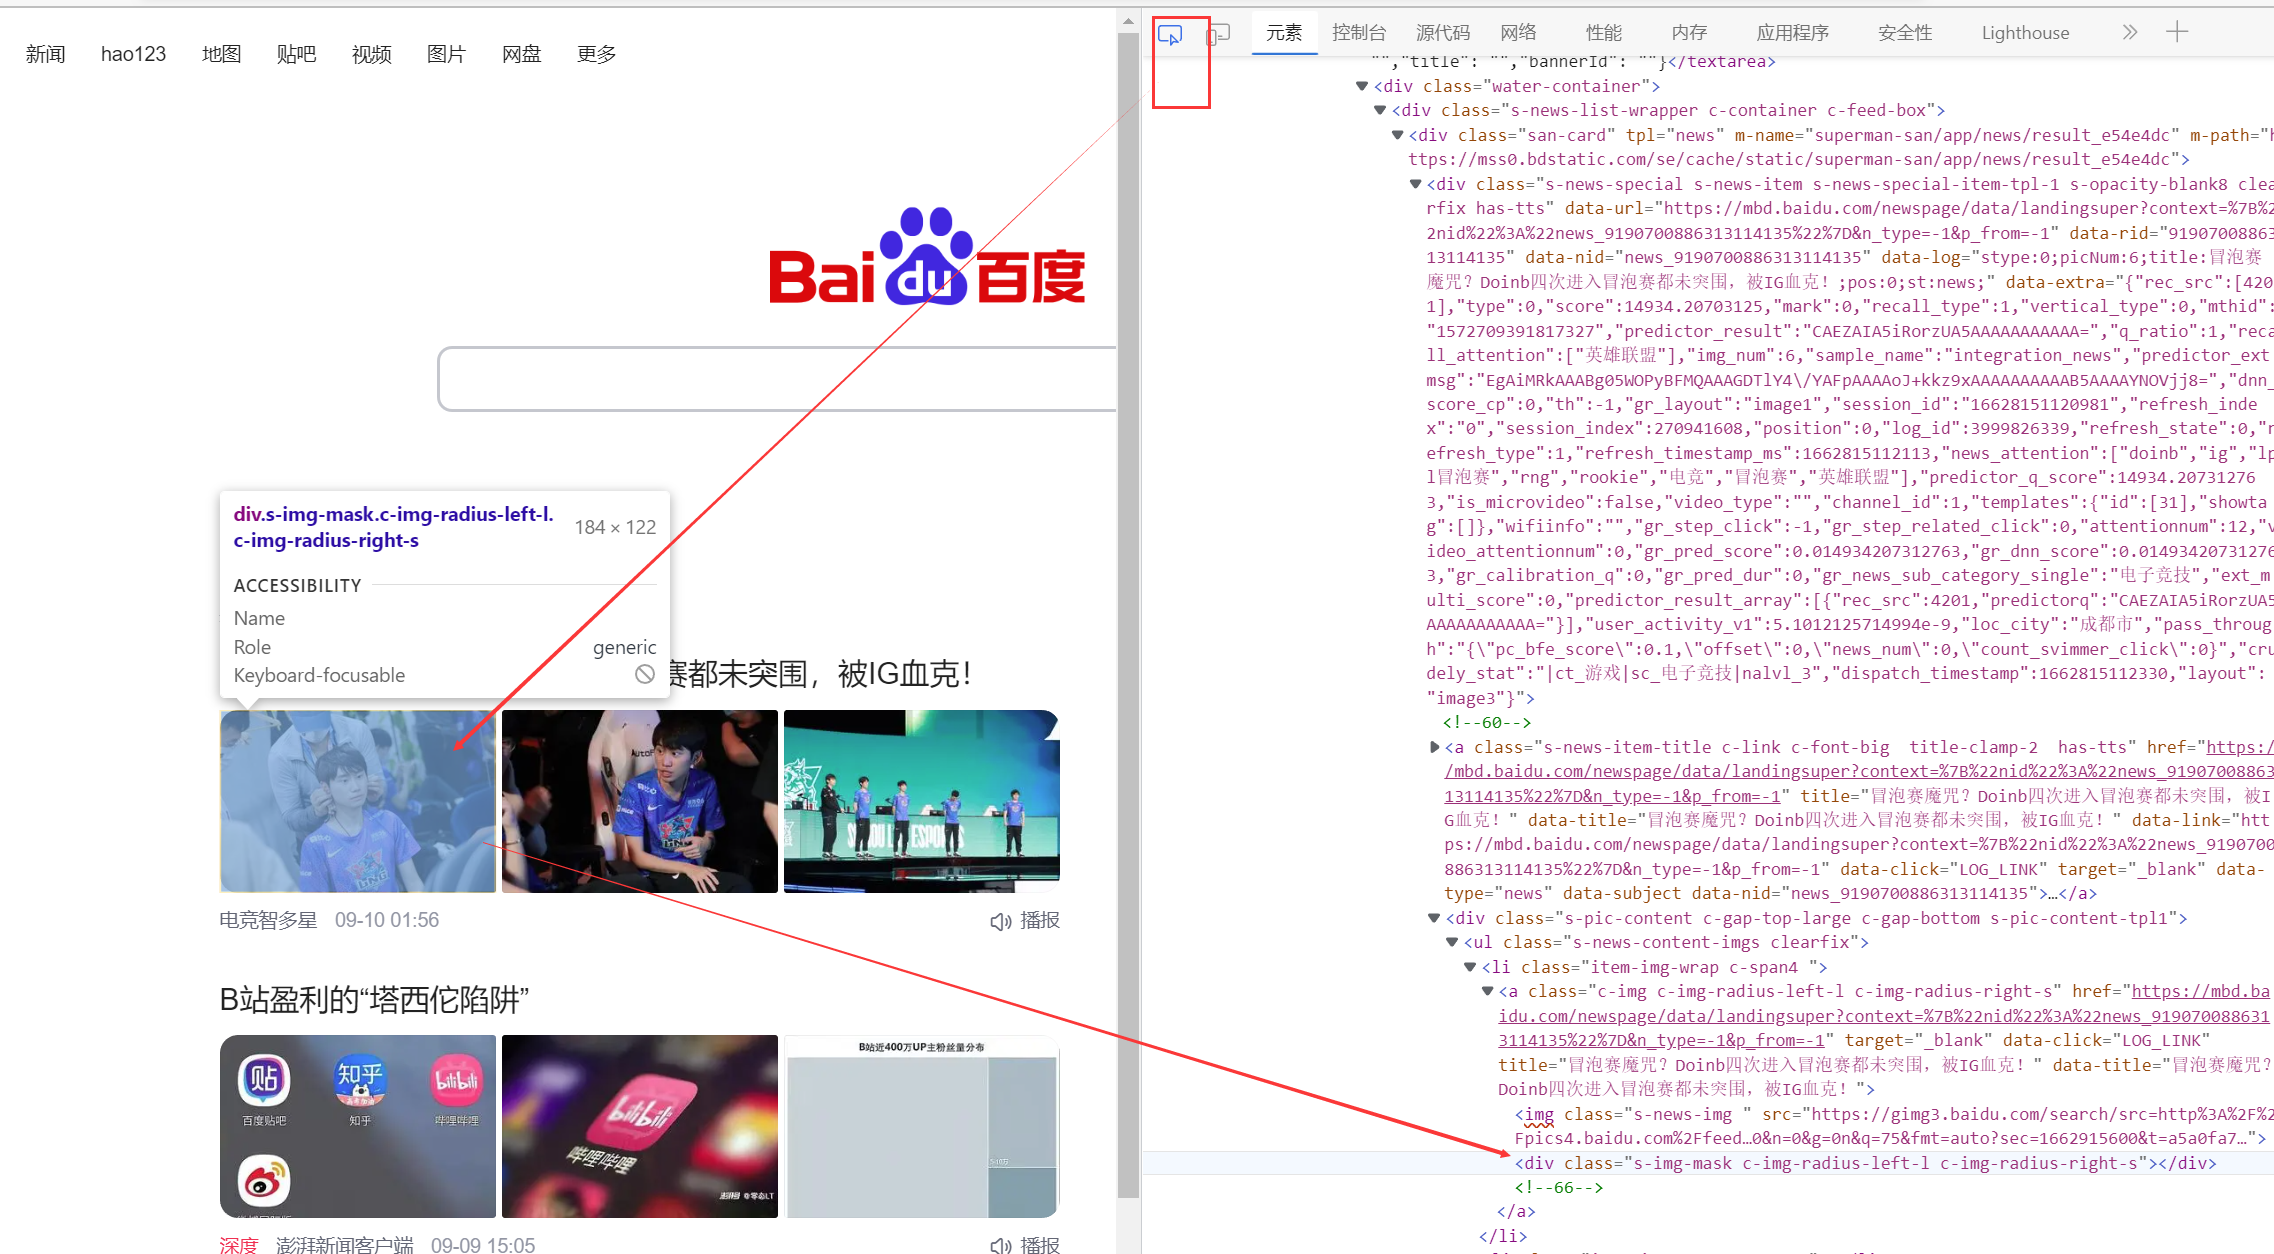The width and height of the screenshot is (2274, 1254).
Task: Click the 澎湃新闻客户端 source label
Action: (x=344, y=1245)
